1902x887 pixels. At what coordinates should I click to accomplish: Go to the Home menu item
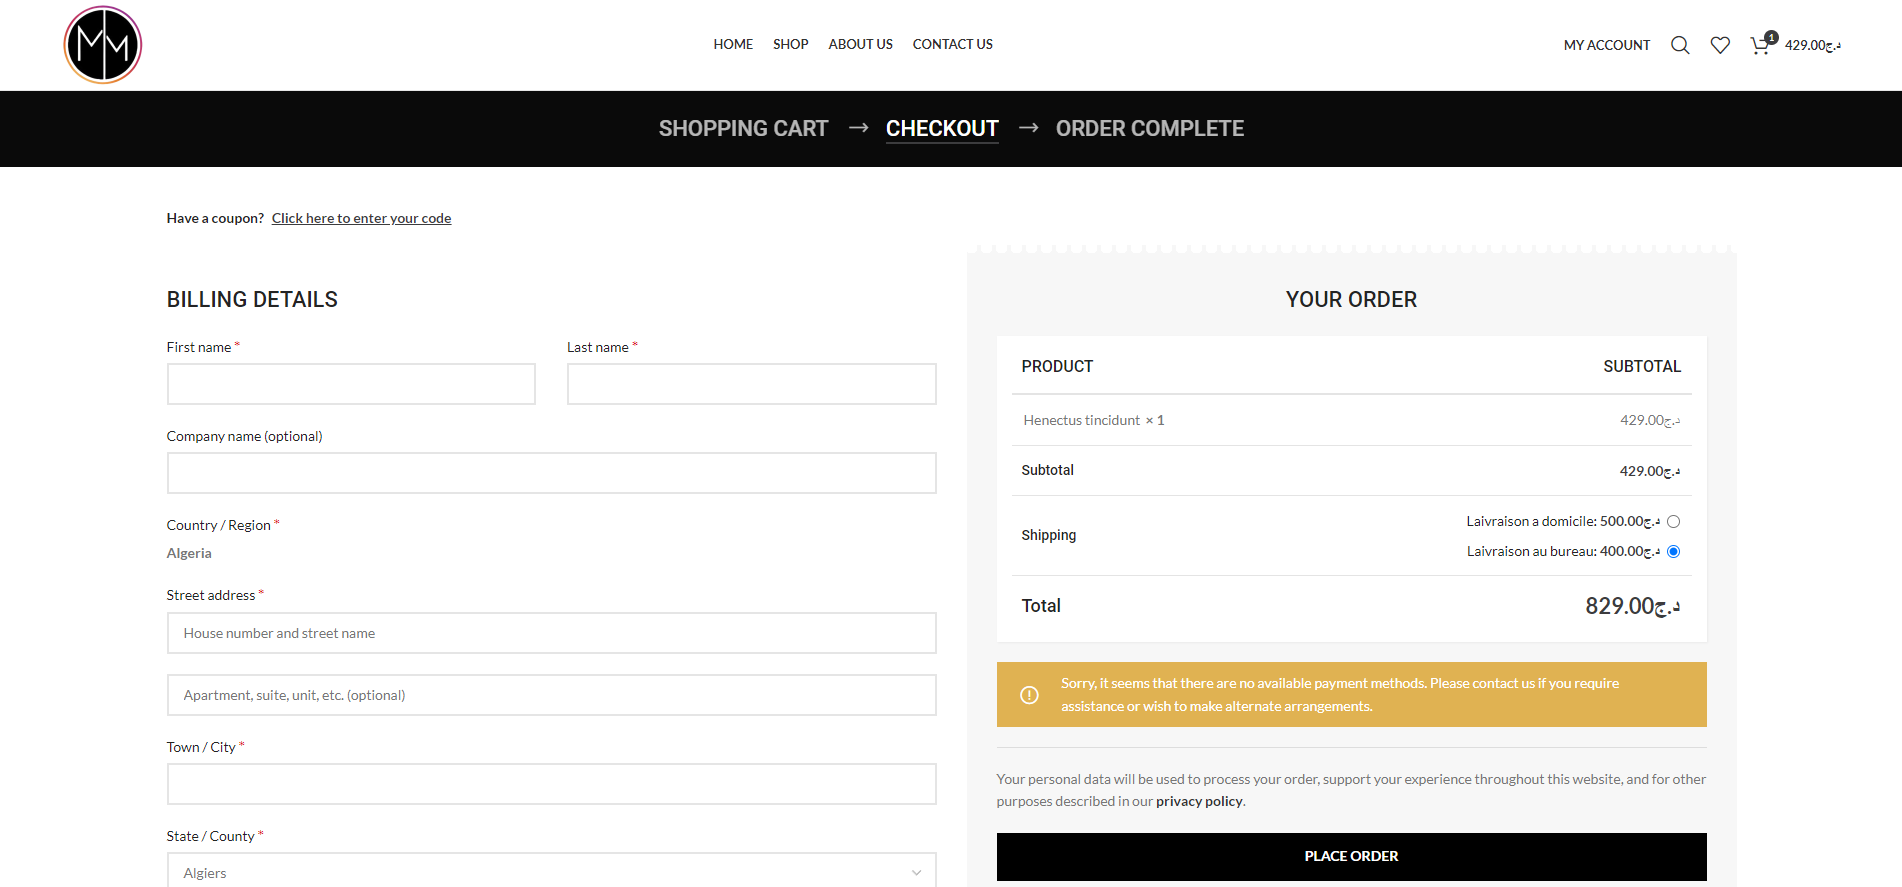[733, 44]
